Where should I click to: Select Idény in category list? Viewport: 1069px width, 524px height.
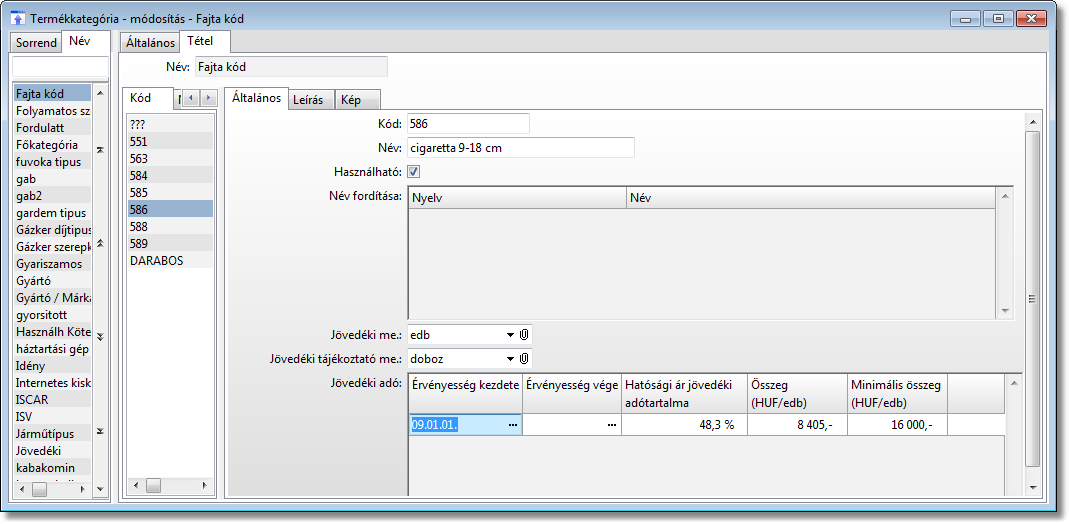[x=52, y=366]
